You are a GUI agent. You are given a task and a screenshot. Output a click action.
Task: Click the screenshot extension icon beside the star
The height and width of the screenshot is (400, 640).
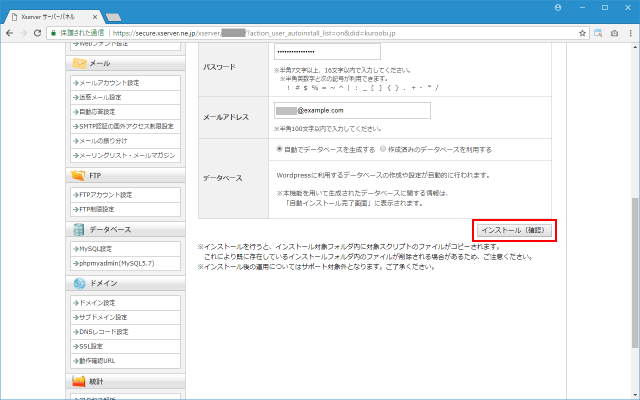(598, 33)
